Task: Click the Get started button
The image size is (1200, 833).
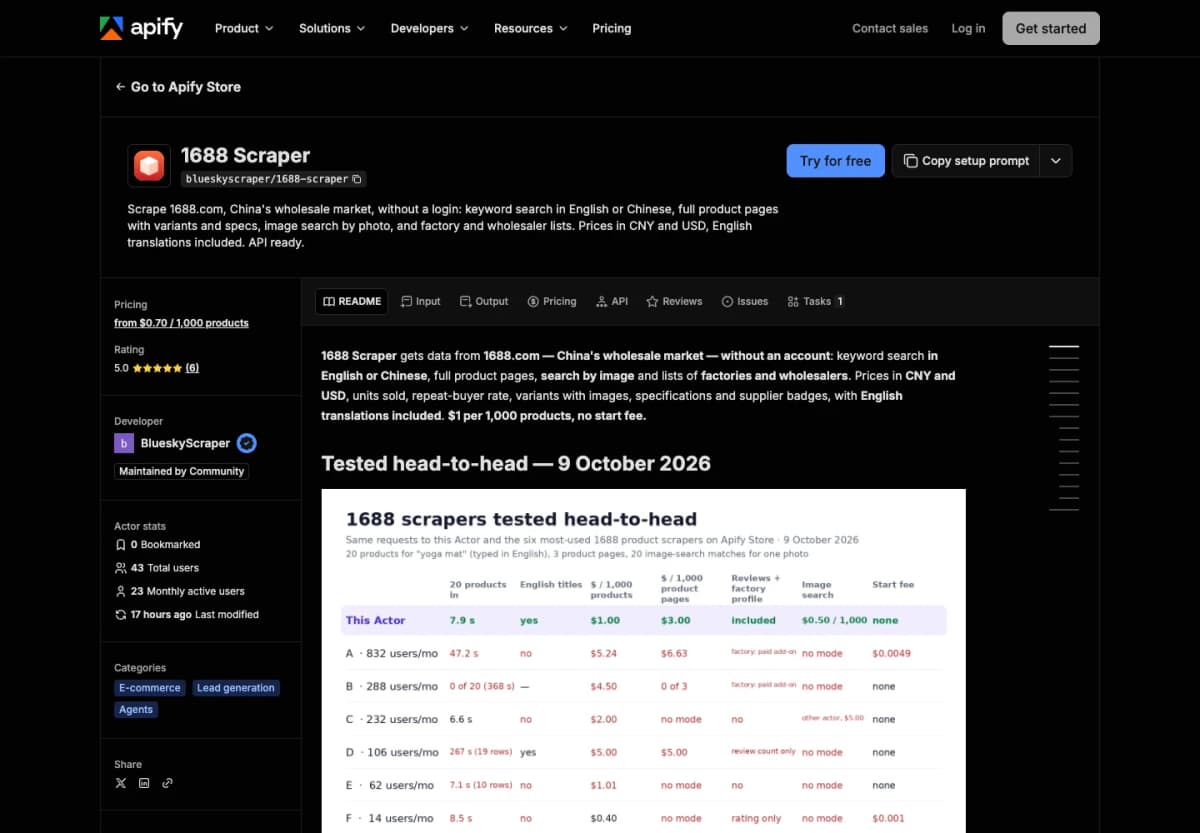Action: pos(1051,28)
